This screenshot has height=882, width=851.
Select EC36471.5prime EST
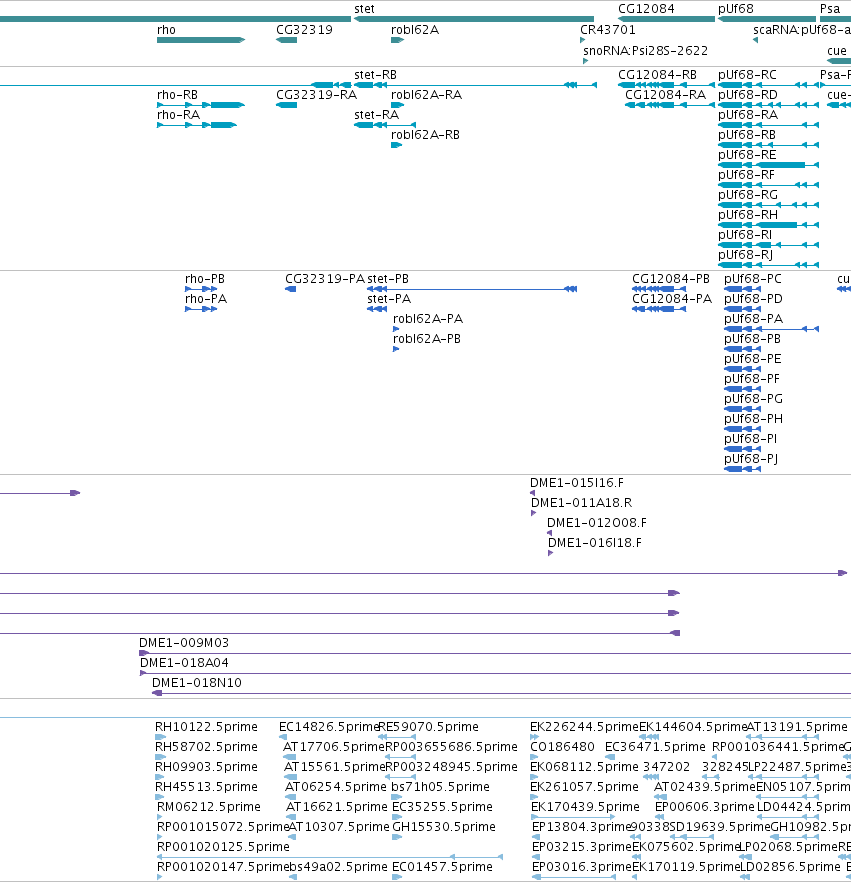click(610, 757)
